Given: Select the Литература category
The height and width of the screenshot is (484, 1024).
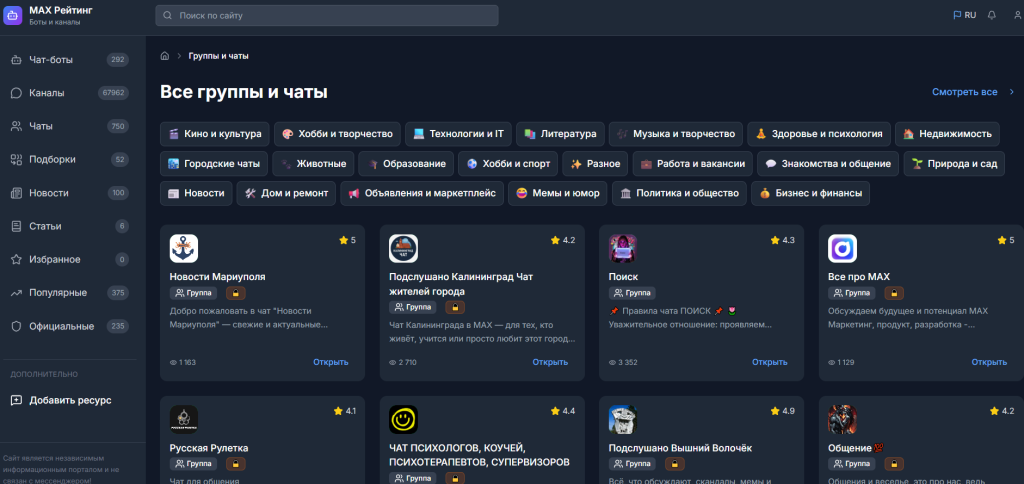Looking at the screenshot, I should click(560, 134).
